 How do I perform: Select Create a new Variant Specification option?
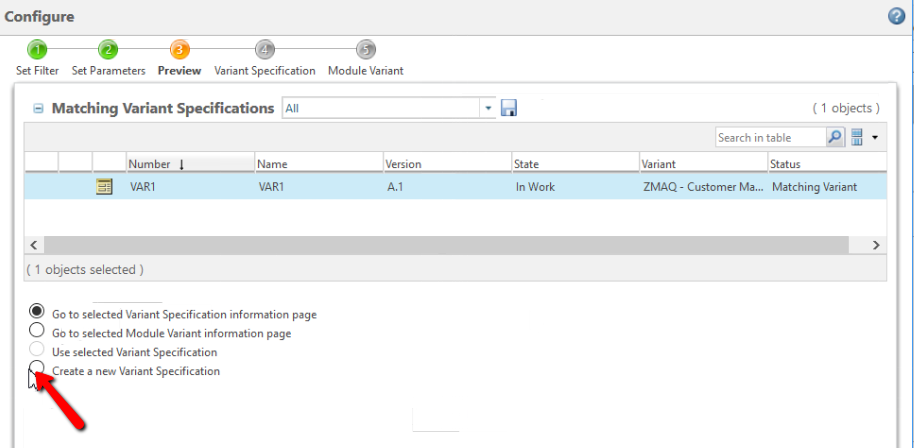tap(37, 369)
